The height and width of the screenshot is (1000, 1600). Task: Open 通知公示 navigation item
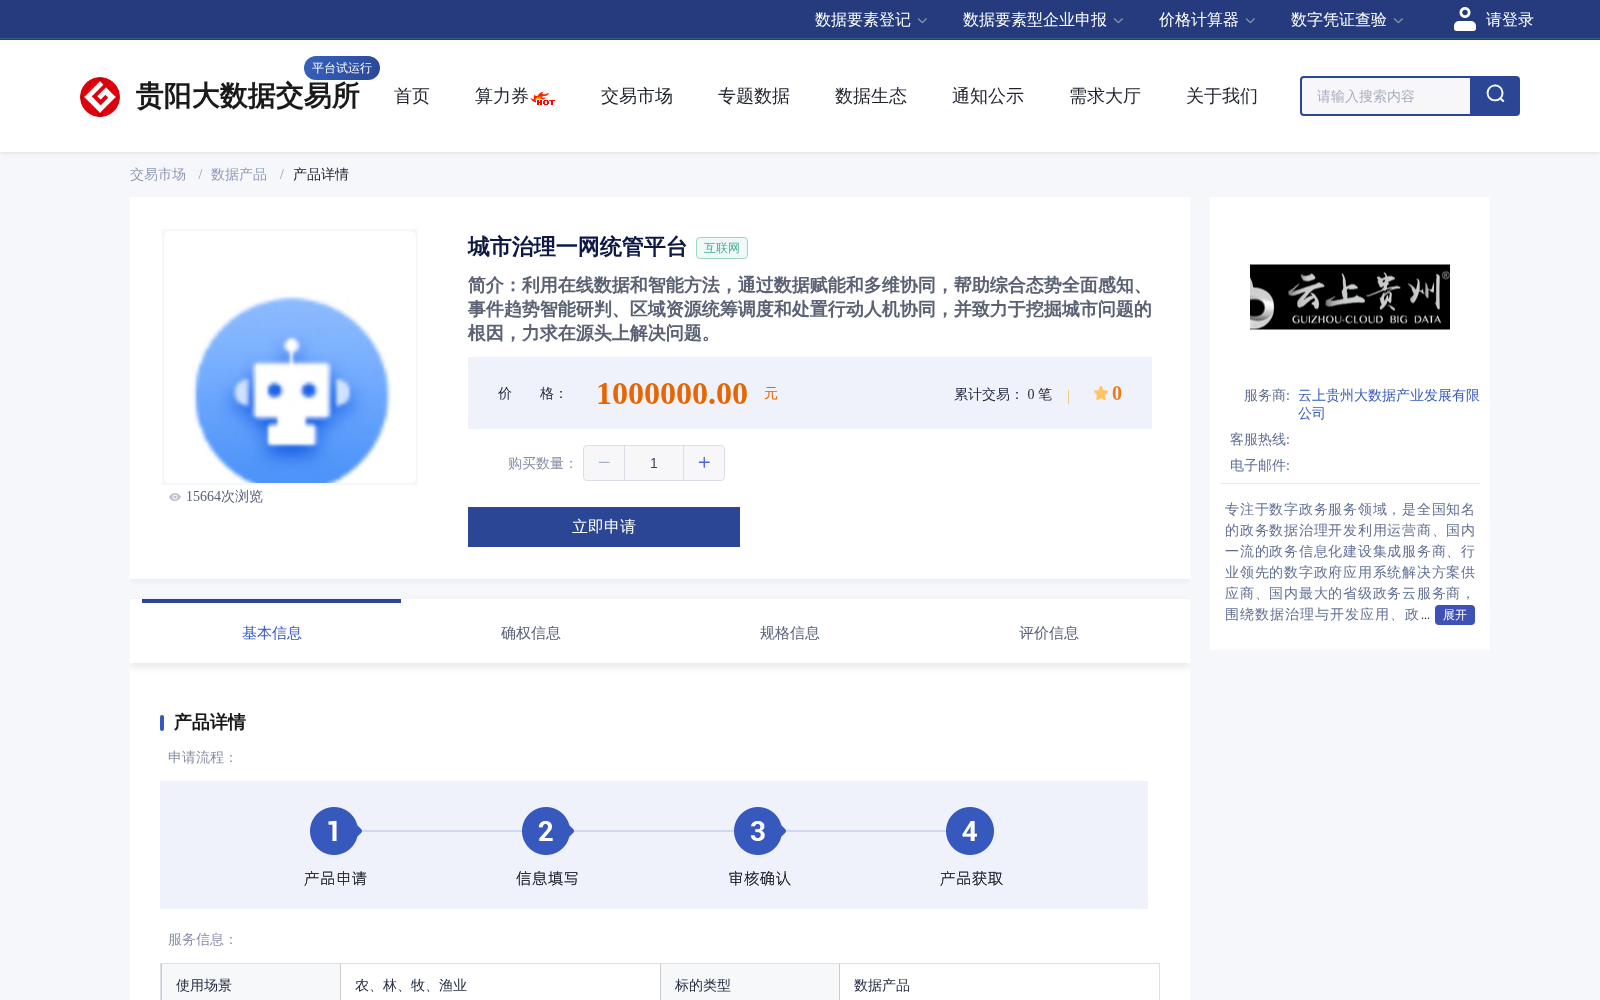click(x=988, y=96)
